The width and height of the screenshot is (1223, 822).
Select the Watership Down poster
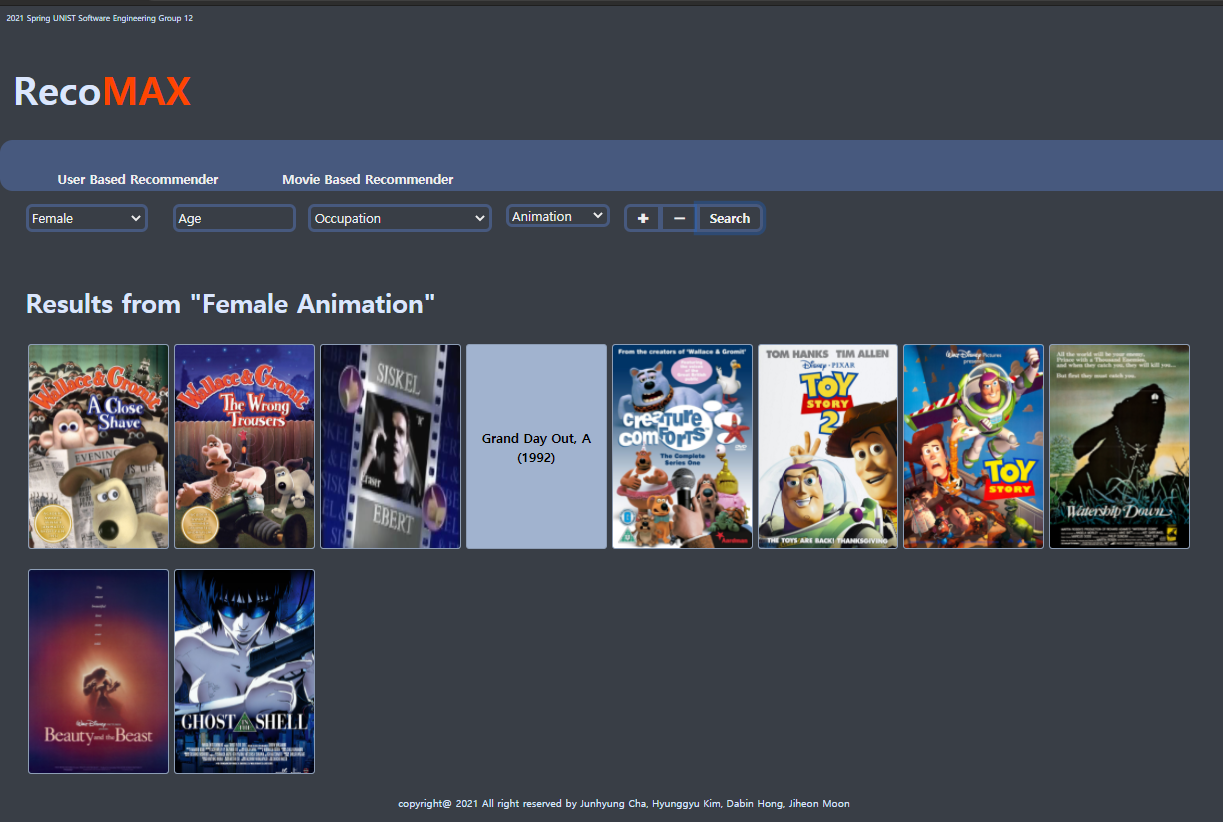pyautogui.click(x=1118, y=446)
